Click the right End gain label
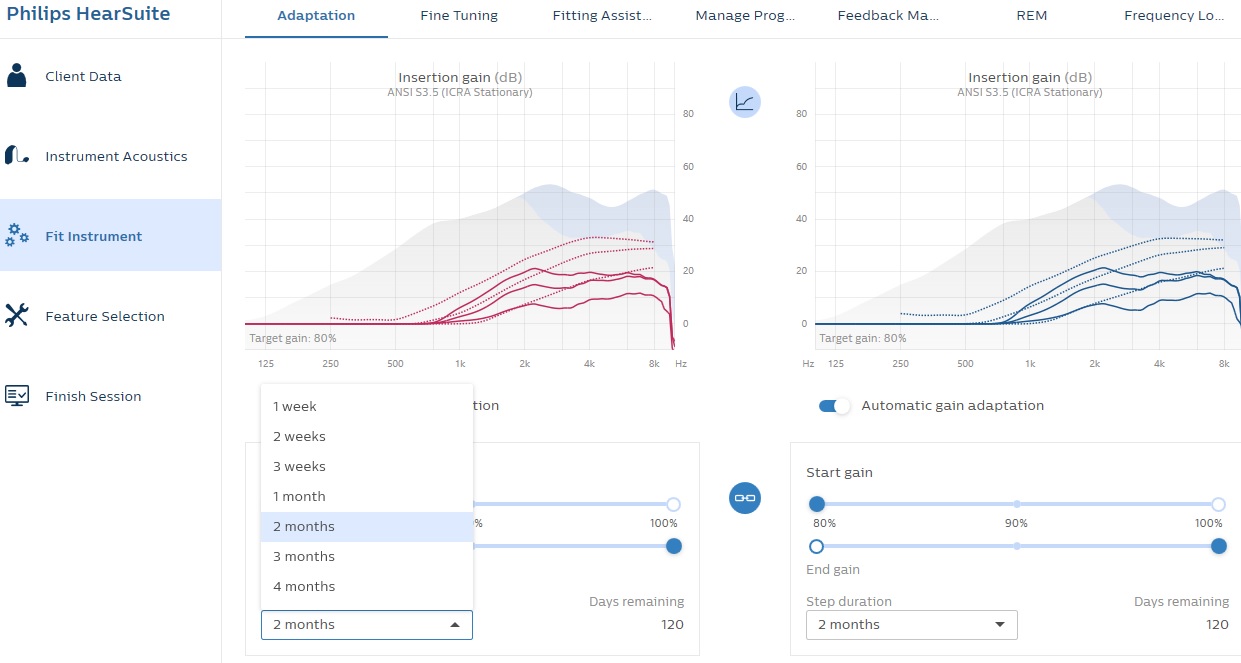 [833, 569]
